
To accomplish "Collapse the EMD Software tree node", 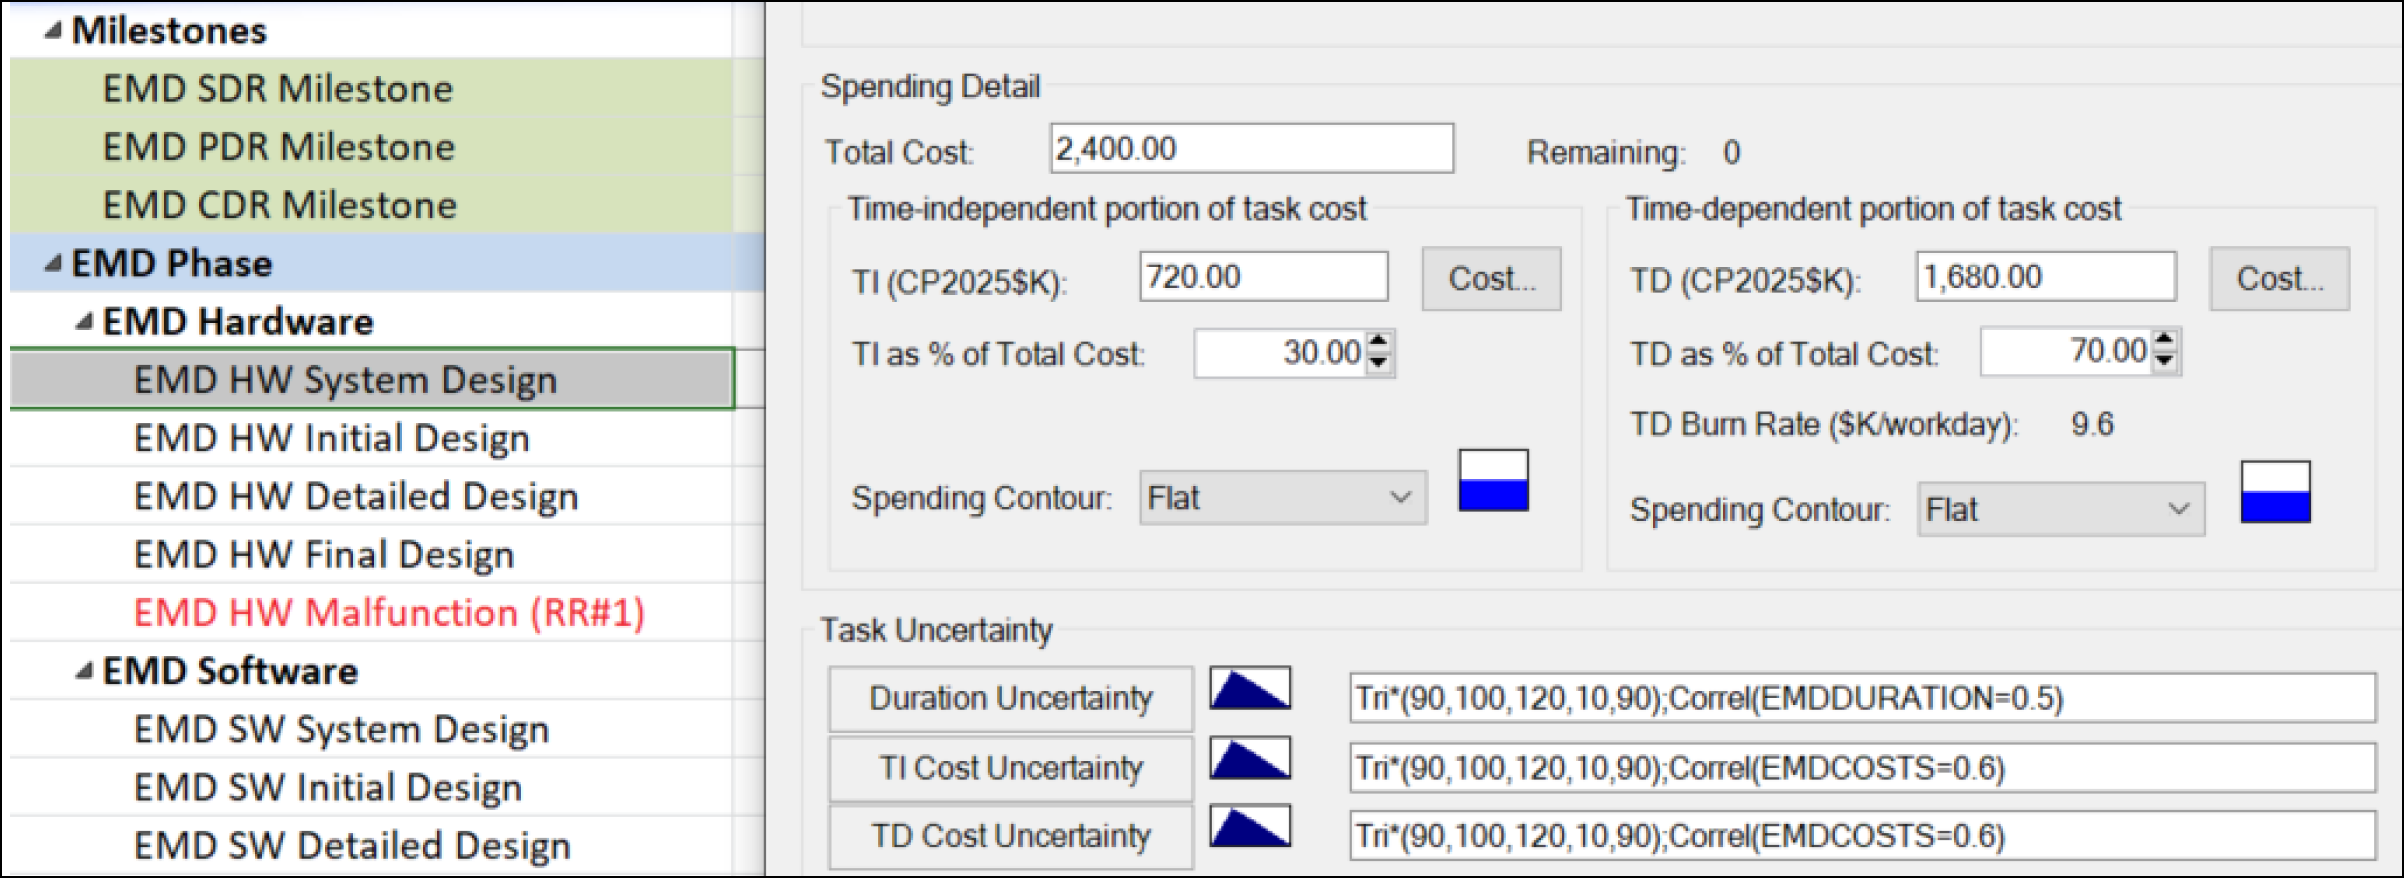I will pos(85,671).
